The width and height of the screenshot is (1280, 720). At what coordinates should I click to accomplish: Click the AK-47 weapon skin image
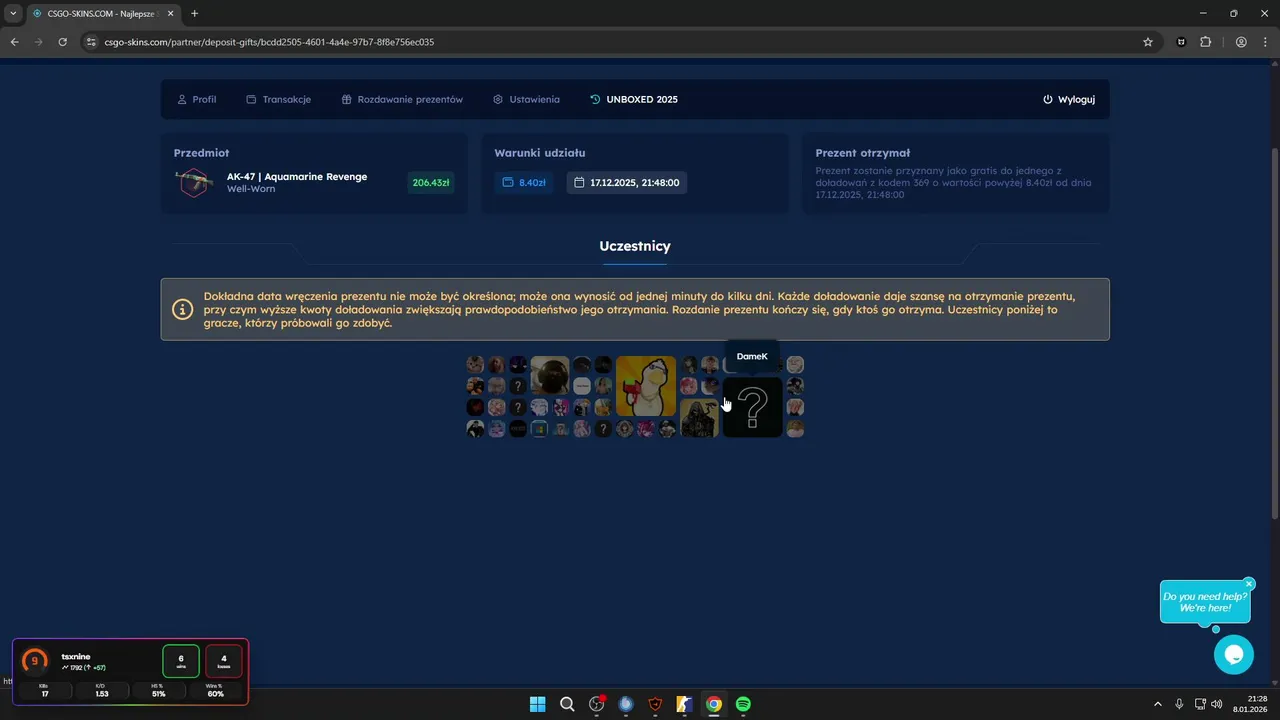pyautogui.click(x=194, y=183)
